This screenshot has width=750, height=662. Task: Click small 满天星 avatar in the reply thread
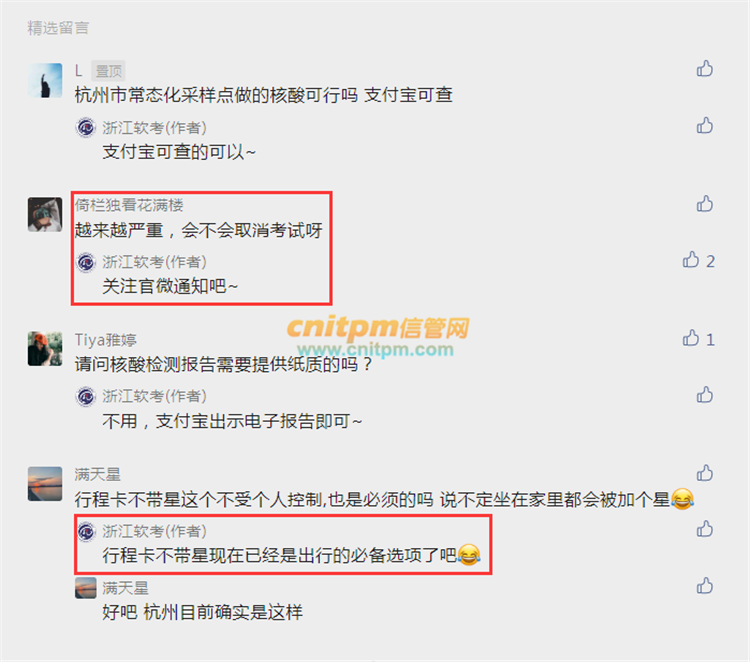pos(86,588)
